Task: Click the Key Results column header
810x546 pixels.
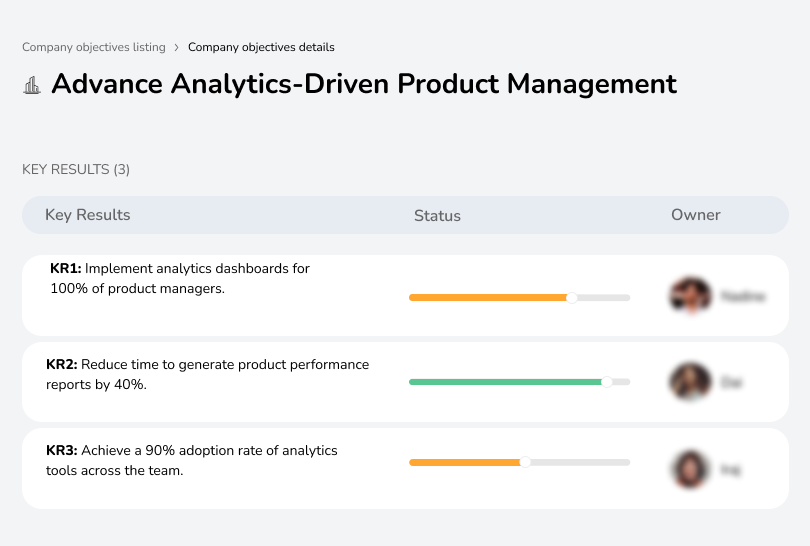Action: 88,215
